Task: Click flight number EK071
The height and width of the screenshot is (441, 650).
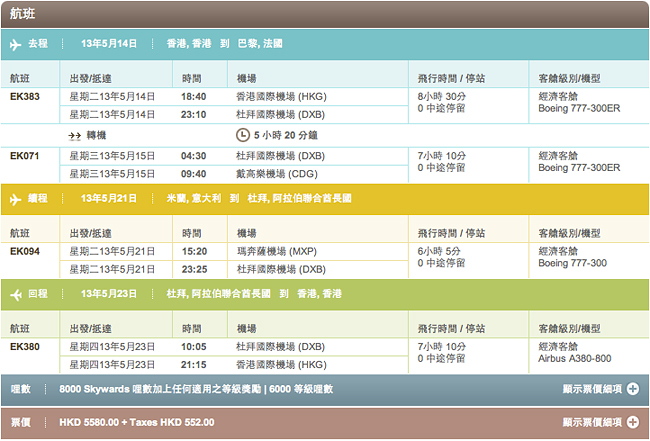Action: [25, 156]
